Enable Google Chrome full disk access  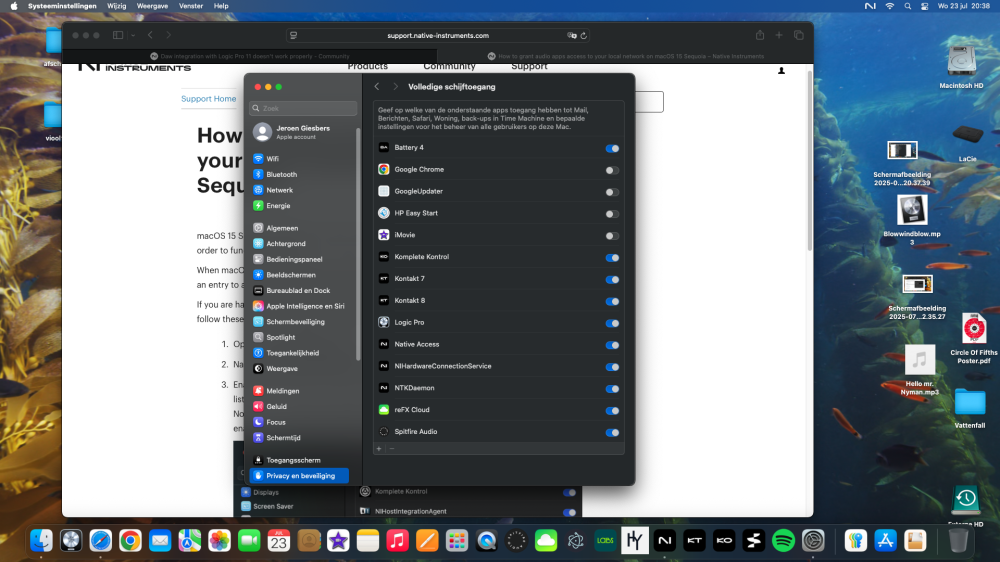[612, 170]
